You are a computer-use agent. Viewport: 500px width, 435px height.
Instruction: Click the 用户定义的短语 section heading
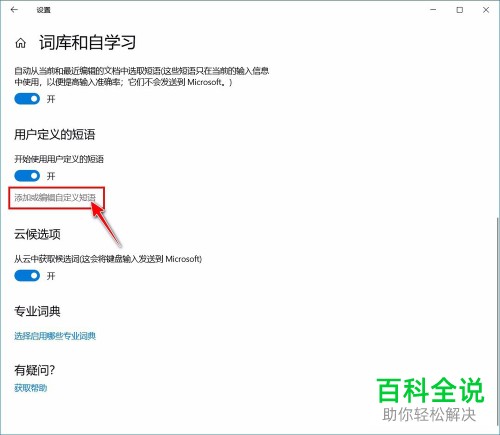click(55, 134)
